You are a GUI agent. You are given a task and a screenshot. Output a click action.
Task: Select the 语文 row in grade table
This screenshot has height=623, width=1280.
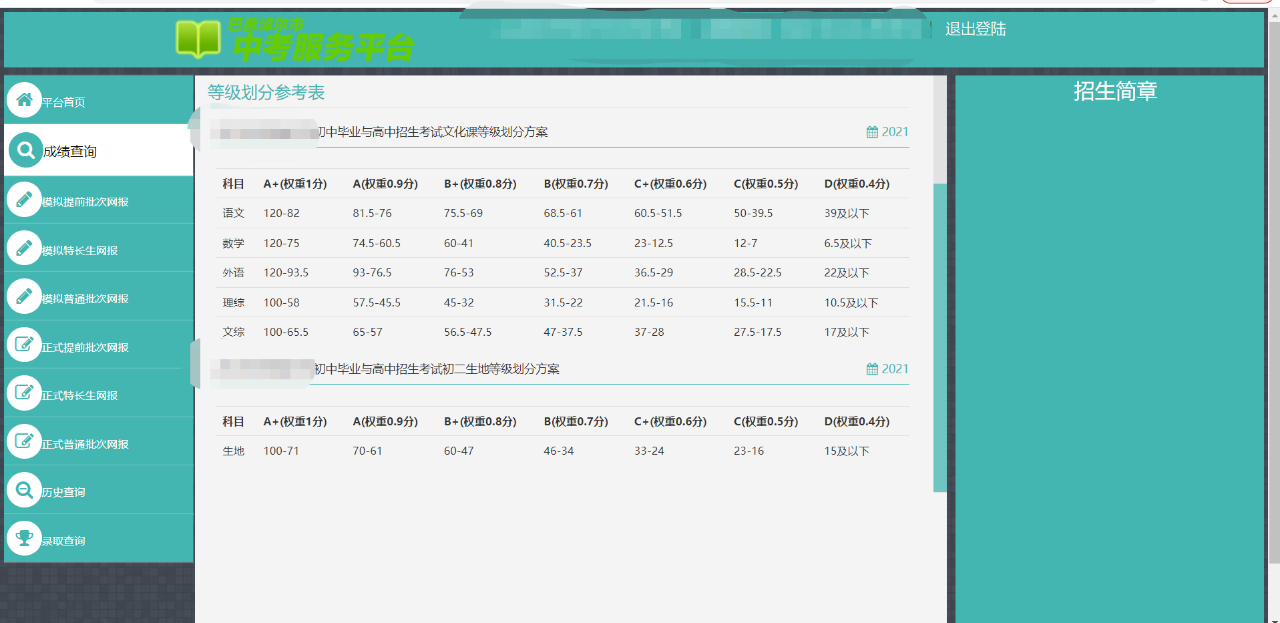233,213
